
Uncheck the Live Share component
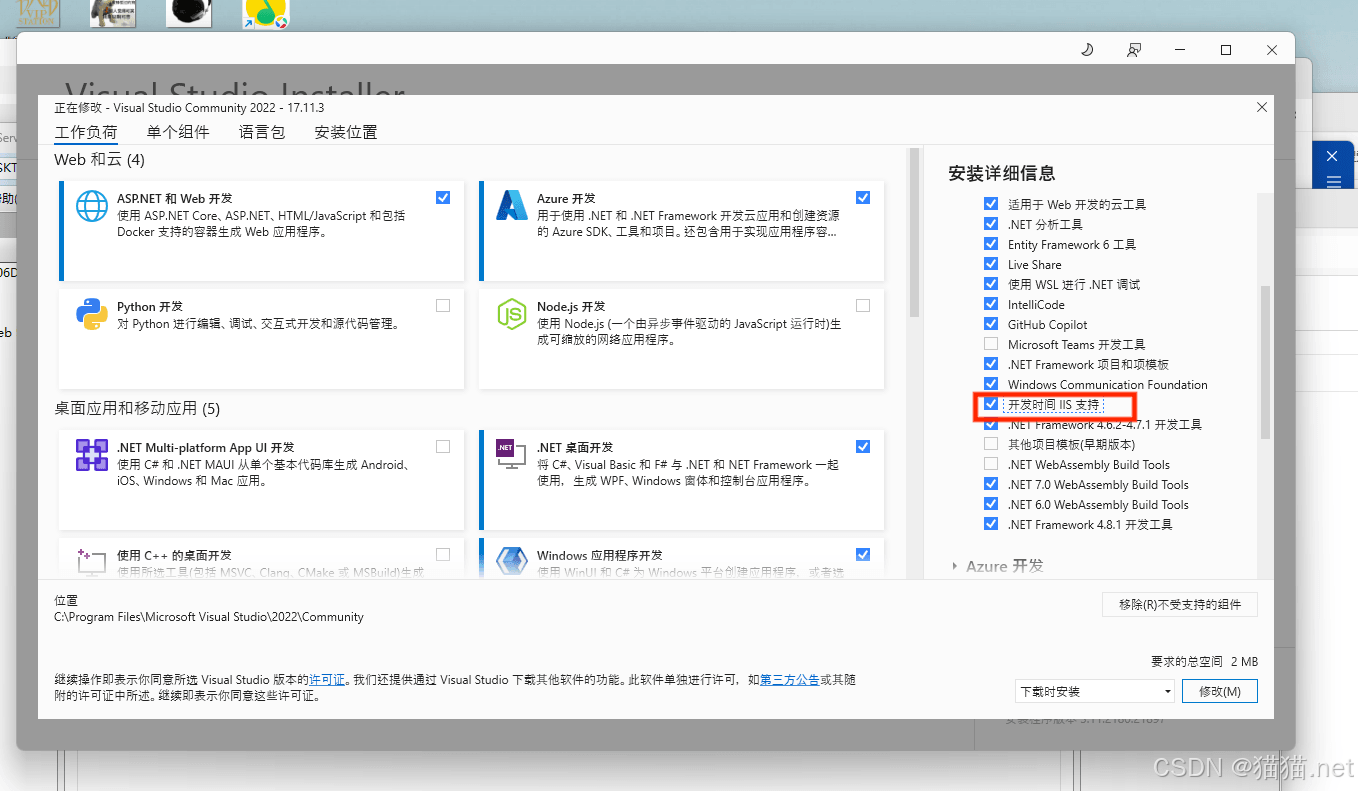tap(991, 264)
